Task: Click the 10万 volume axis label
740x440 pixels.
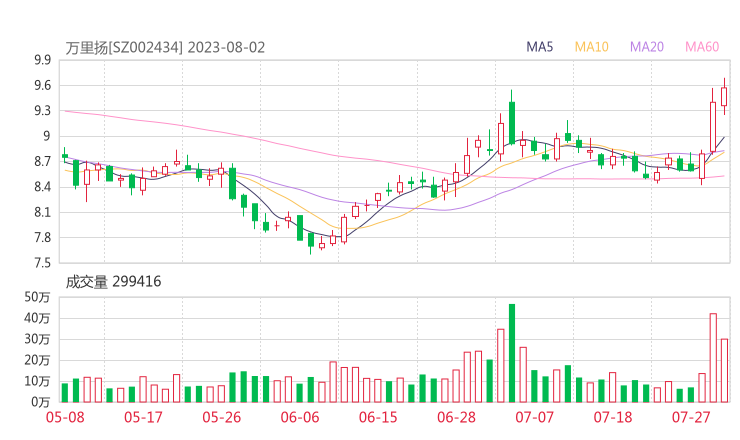Action: pos(37,381)
